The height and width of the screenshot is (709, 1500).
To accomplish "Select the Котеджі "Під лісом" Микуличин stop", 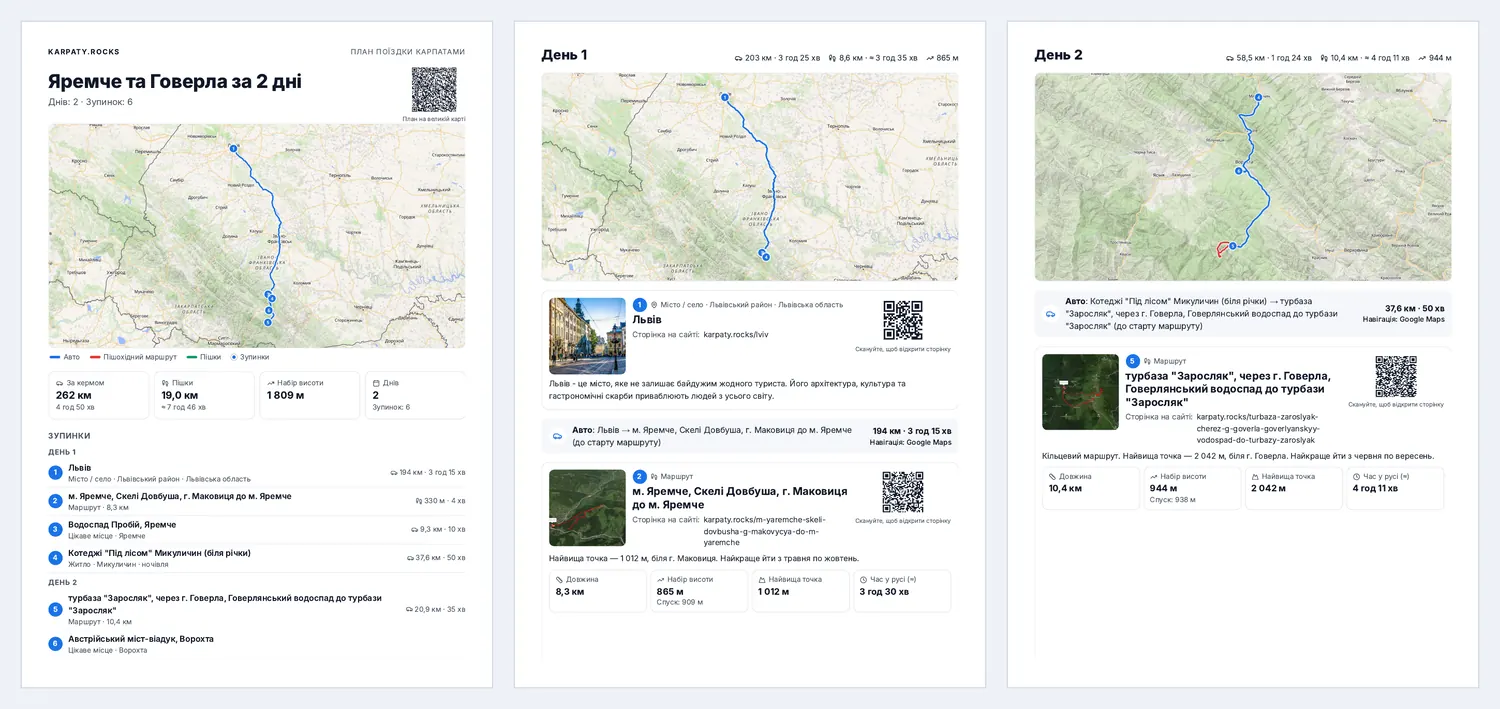I will coord(257,557).
